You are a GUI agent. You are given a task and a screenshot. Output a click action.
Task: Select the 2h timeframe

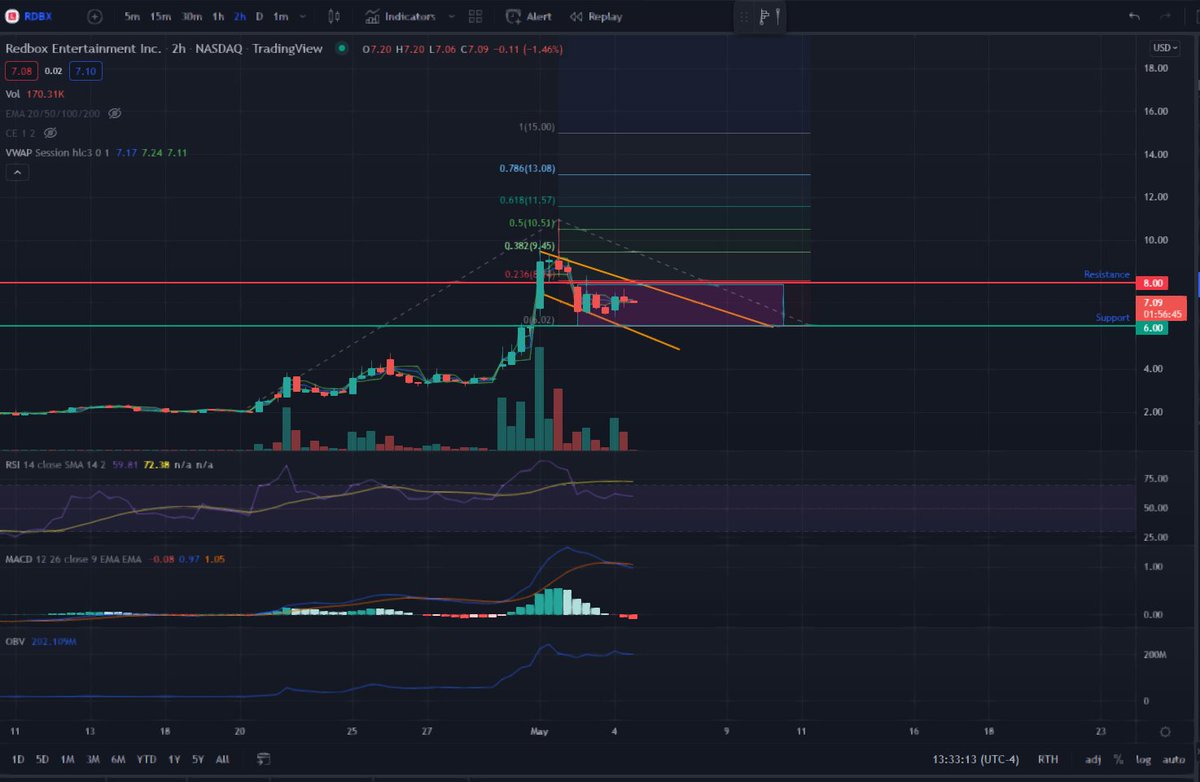[x=240, y=16]
